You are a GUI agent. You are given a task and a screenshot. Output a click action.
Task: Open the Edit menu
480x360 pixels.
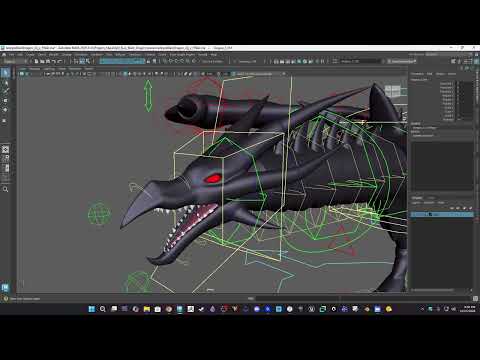[x=20, y=55]
